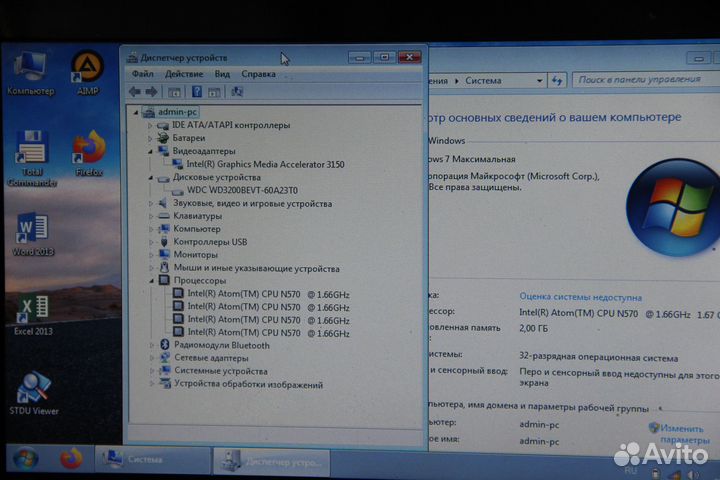Collapse the Процессоры node
The width and height of the screenshot is (720, 480).
152,281
